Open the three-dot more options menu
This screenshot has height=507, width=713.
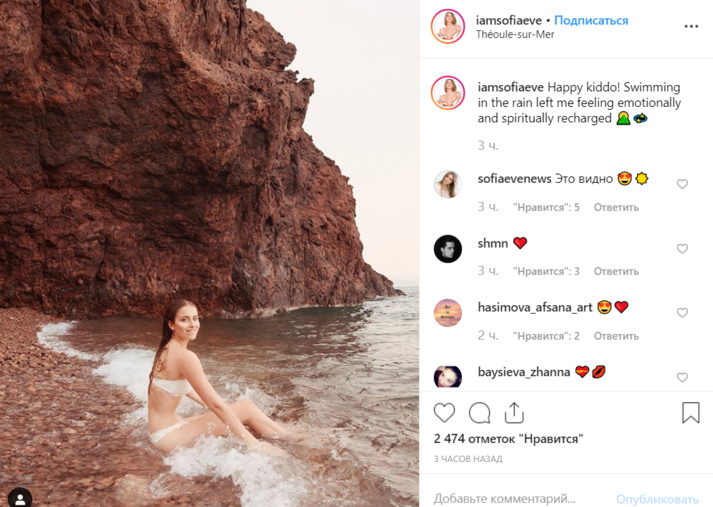pos(691,26)
